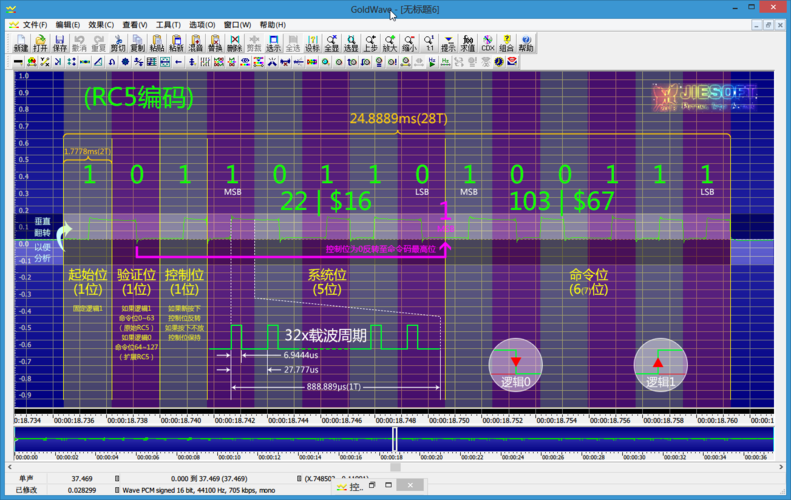Viewport: 791px width, 500px height.
Task: Click the overview waveform near 00:00:10
Action: pyautogui.click(x=230, y=439)
